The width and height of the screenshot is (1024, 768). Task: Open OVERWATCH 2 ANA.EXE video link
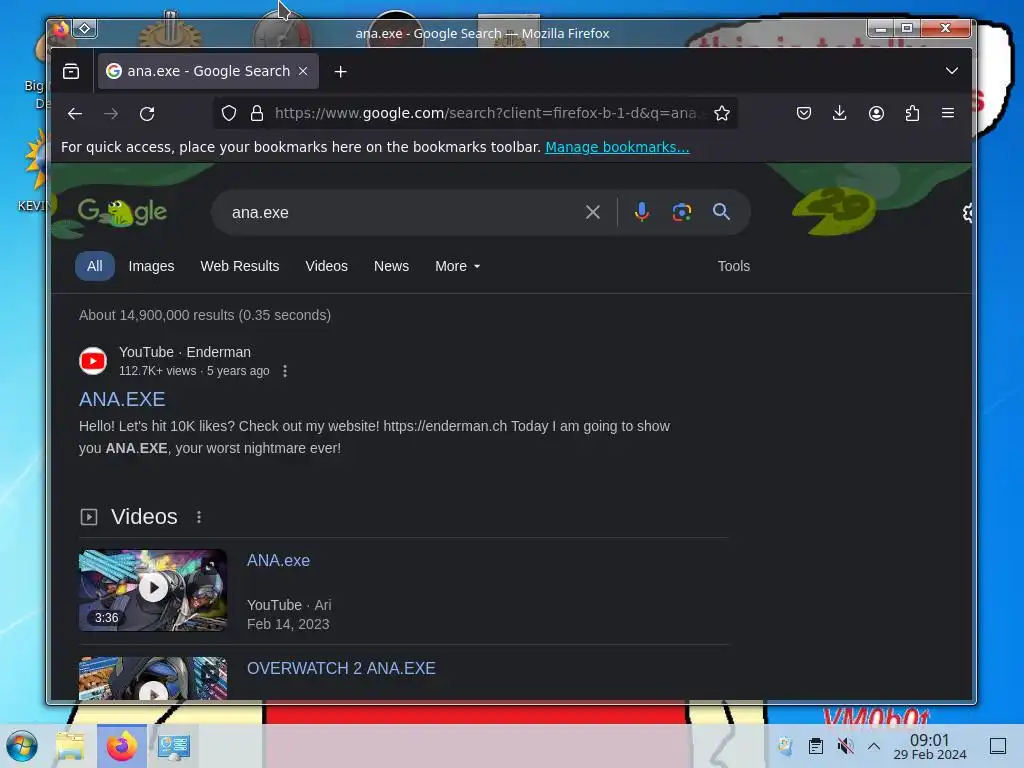(341, 668)
